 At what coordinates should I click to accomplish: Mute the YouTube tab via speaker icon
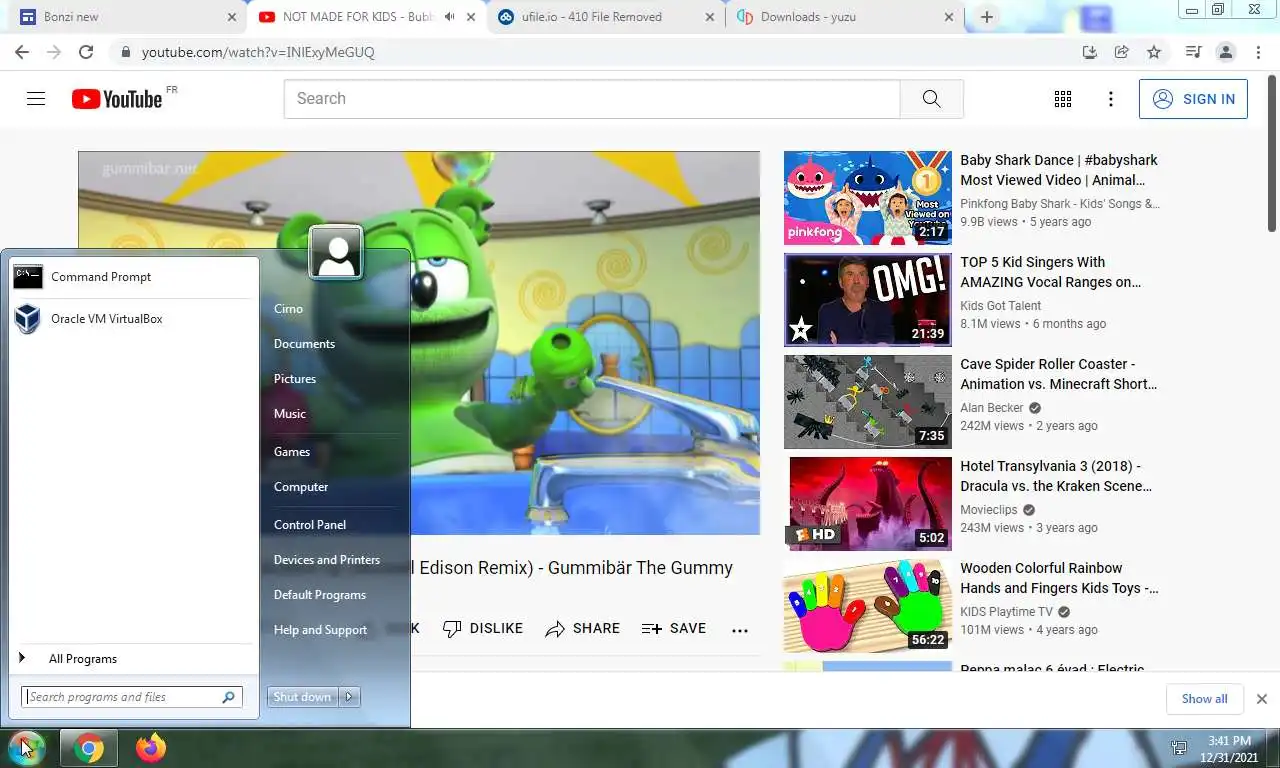(450, 17)
